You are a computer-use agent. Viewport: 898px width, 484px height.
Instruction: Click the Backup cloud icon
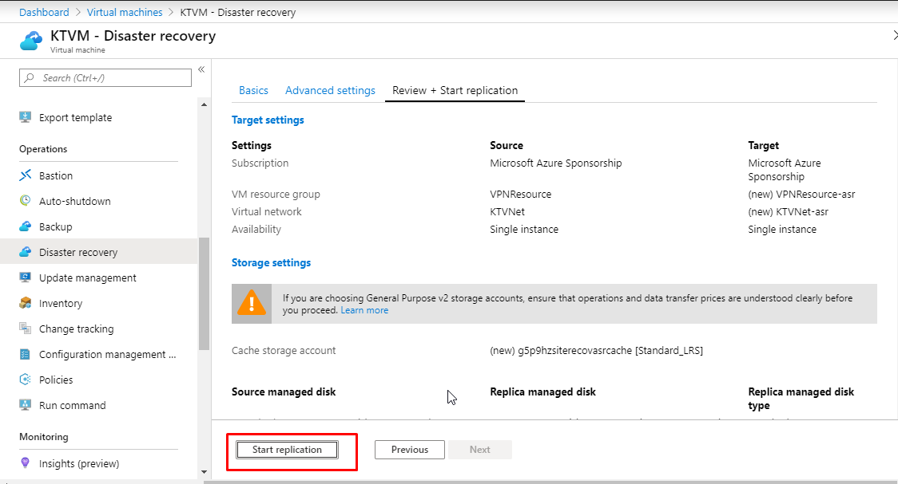25,226
